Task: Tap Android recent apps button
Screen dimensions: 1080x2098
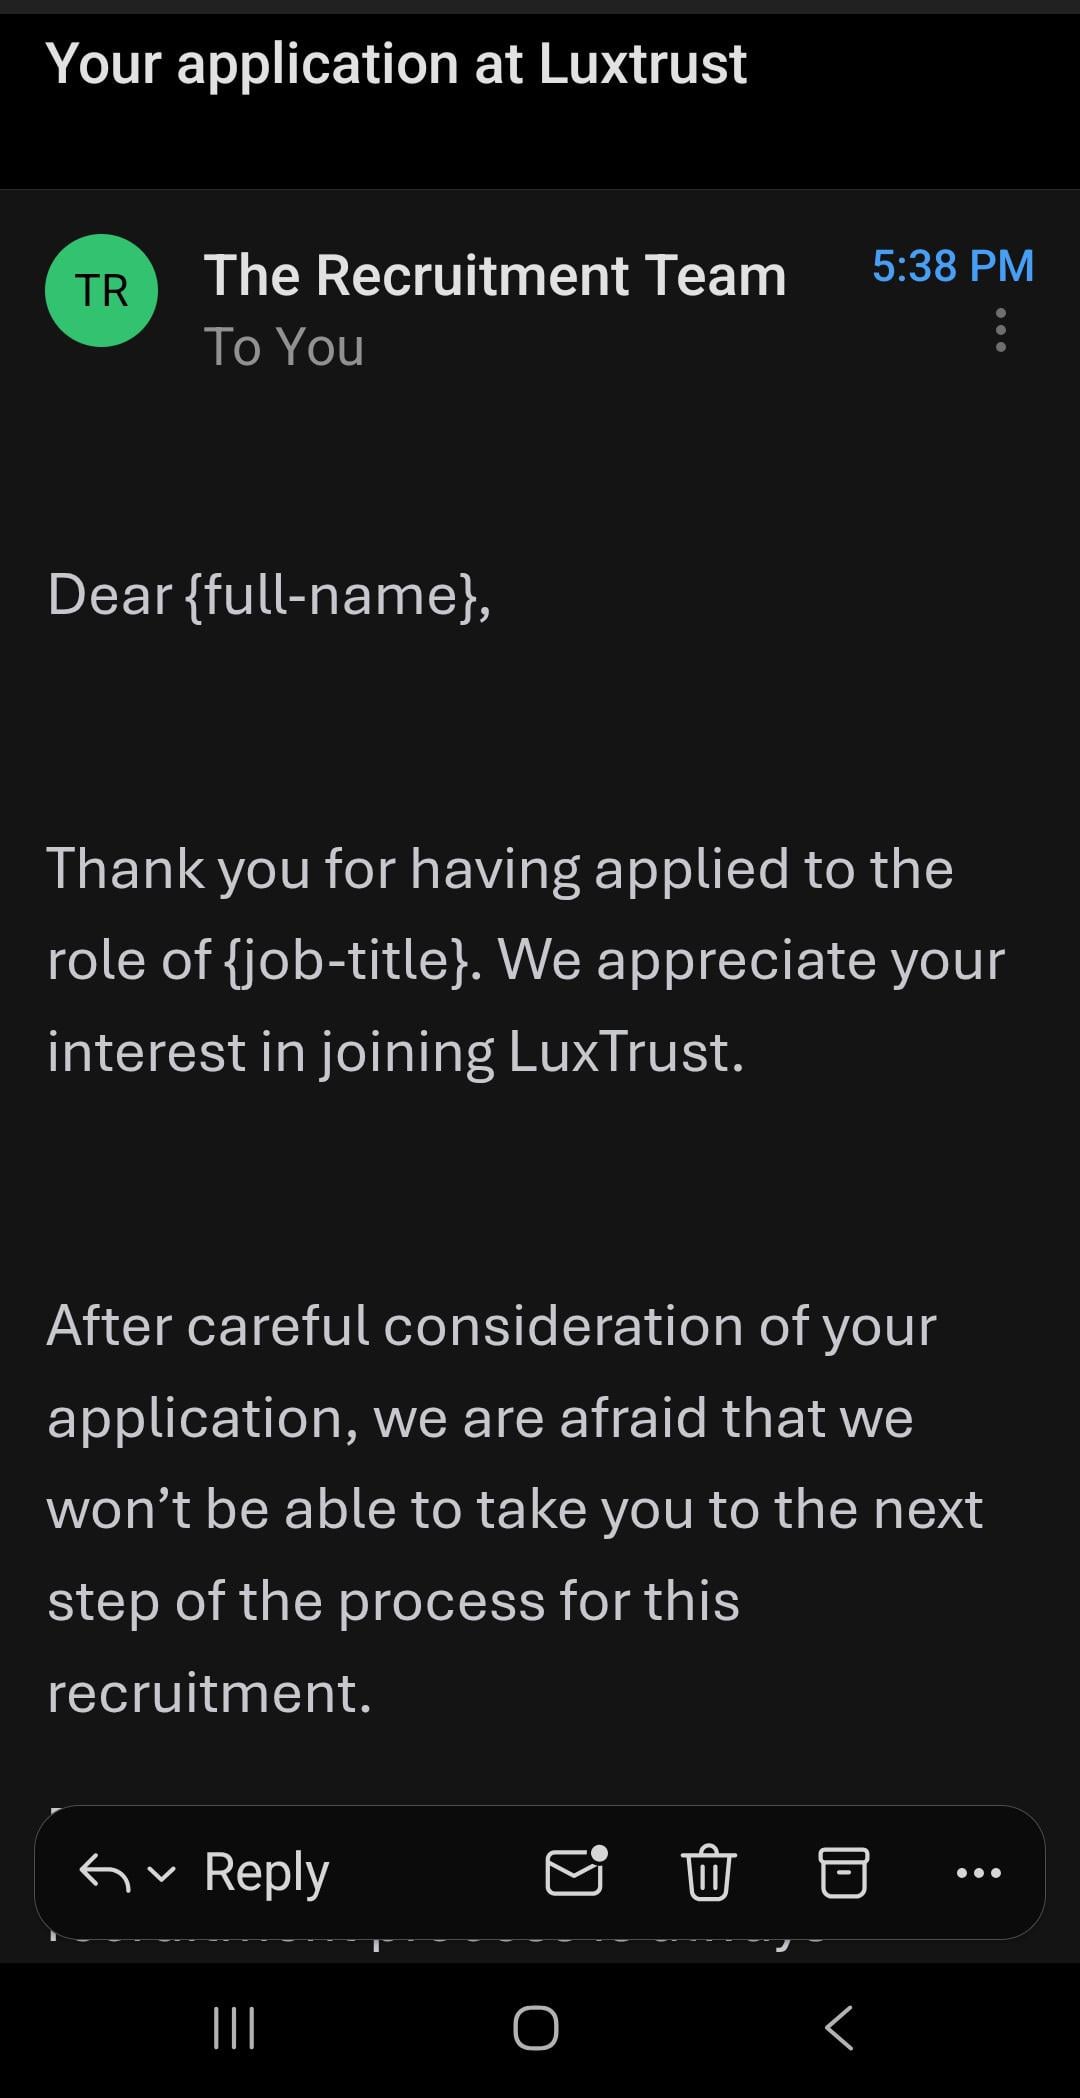Action: coord(234,2028)
